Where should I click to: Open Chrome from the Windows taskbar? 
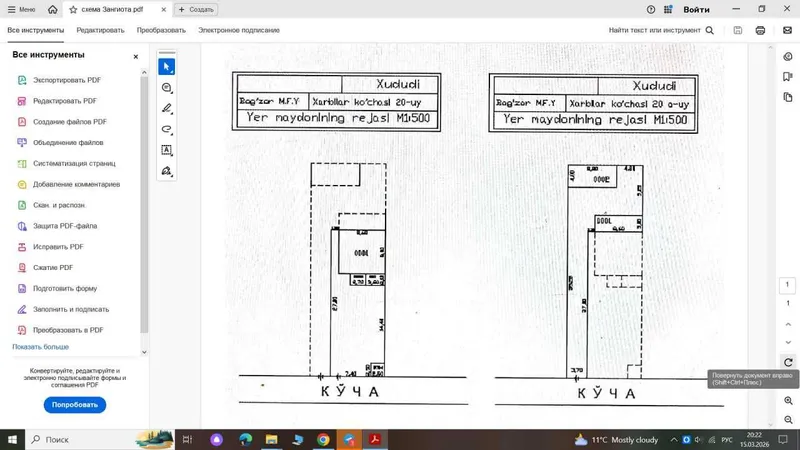[323, 439]
